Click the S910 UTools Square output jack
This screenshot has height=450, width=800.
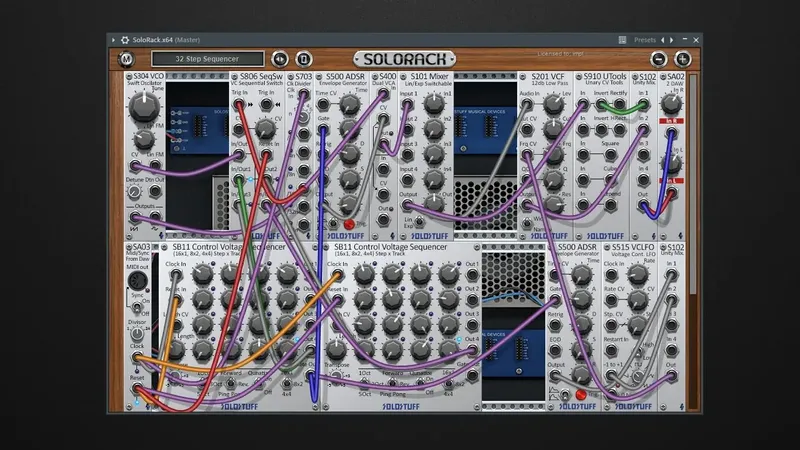611,155
